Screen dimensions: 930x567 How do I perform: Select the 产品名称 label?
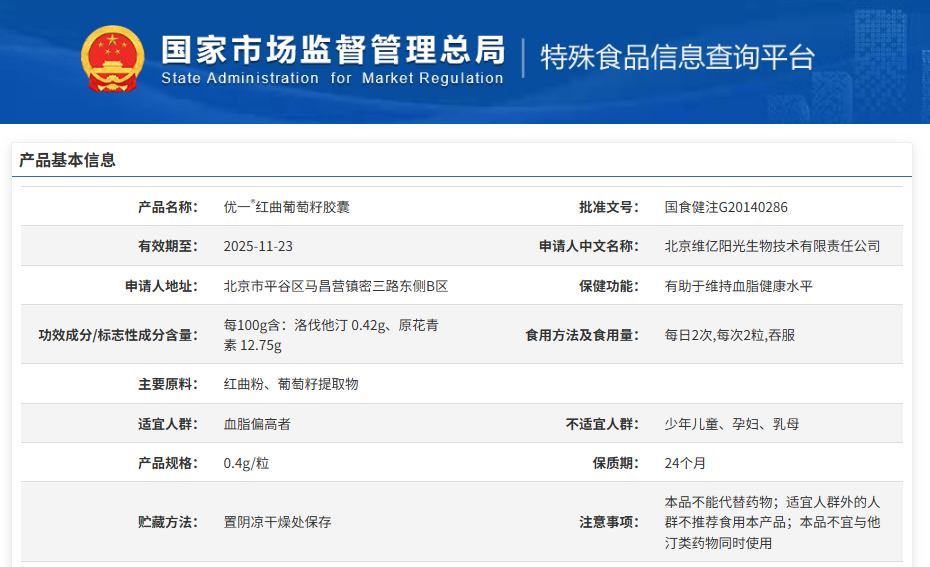coord(168,207)
